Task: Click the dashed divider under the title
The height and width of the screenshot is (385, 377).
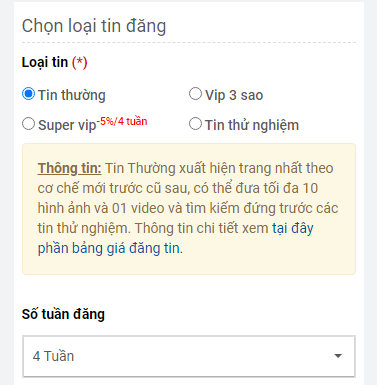Action: 189,43
